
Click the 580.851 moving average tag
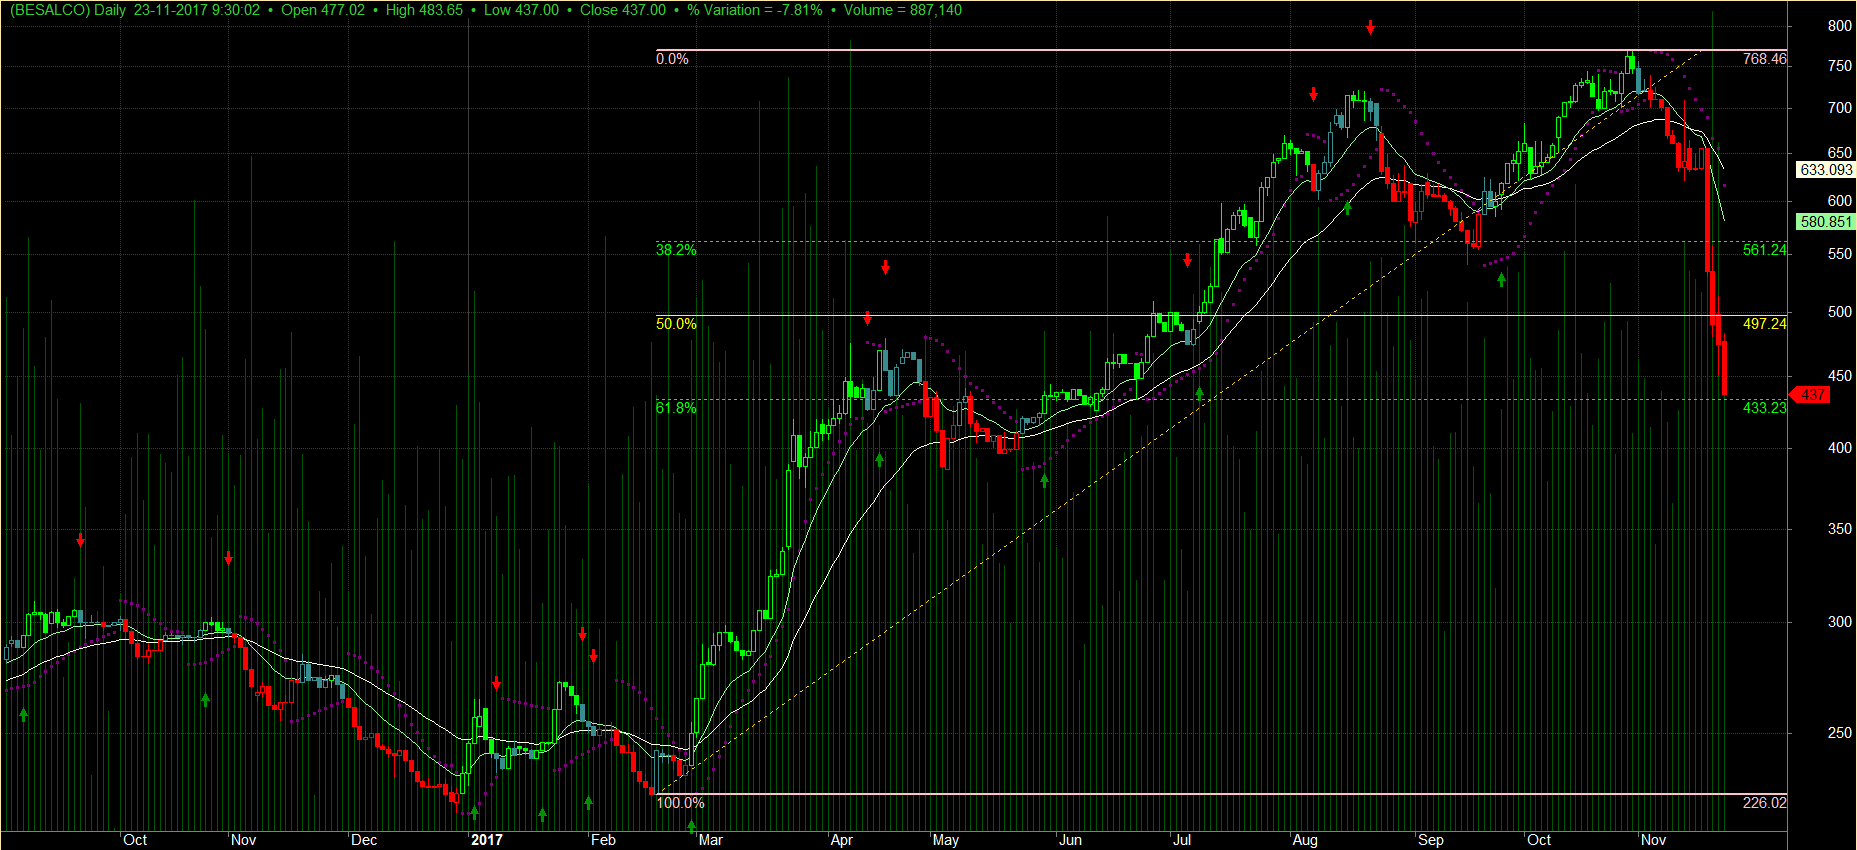[x=1826, y=222]
